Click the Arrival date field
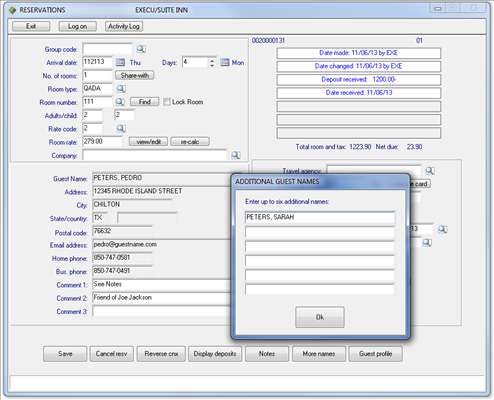 [97, 62]
